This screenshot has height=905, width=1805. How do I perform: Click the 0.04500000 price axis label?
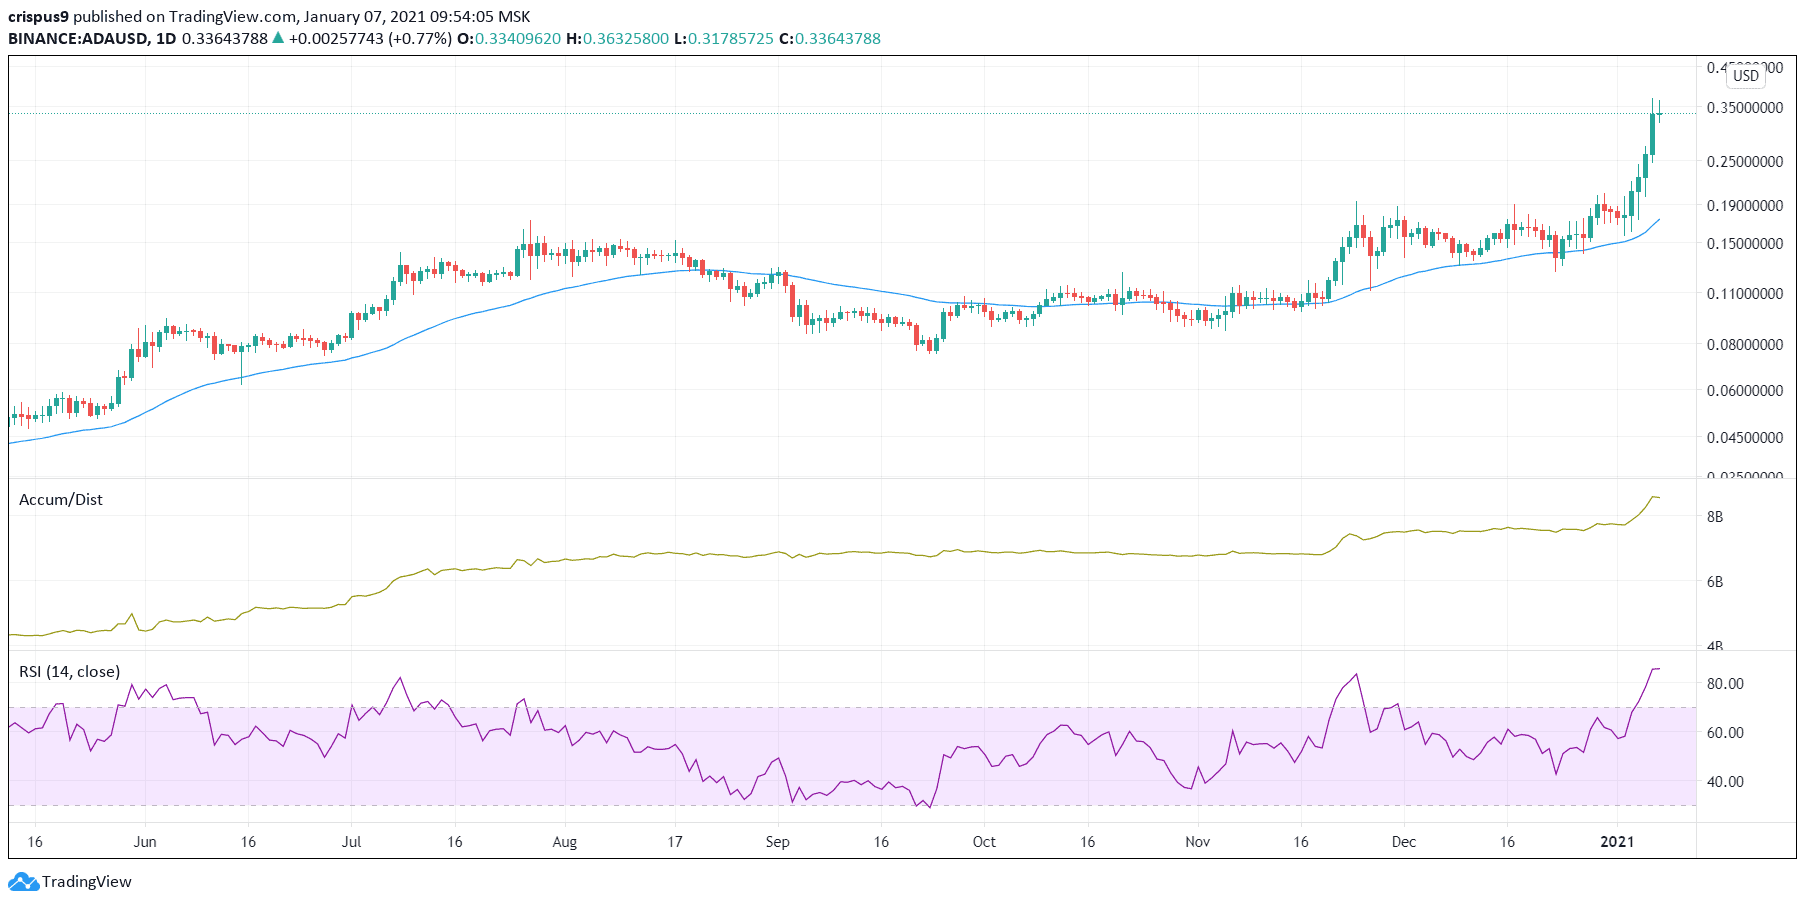pos(1745,438)
